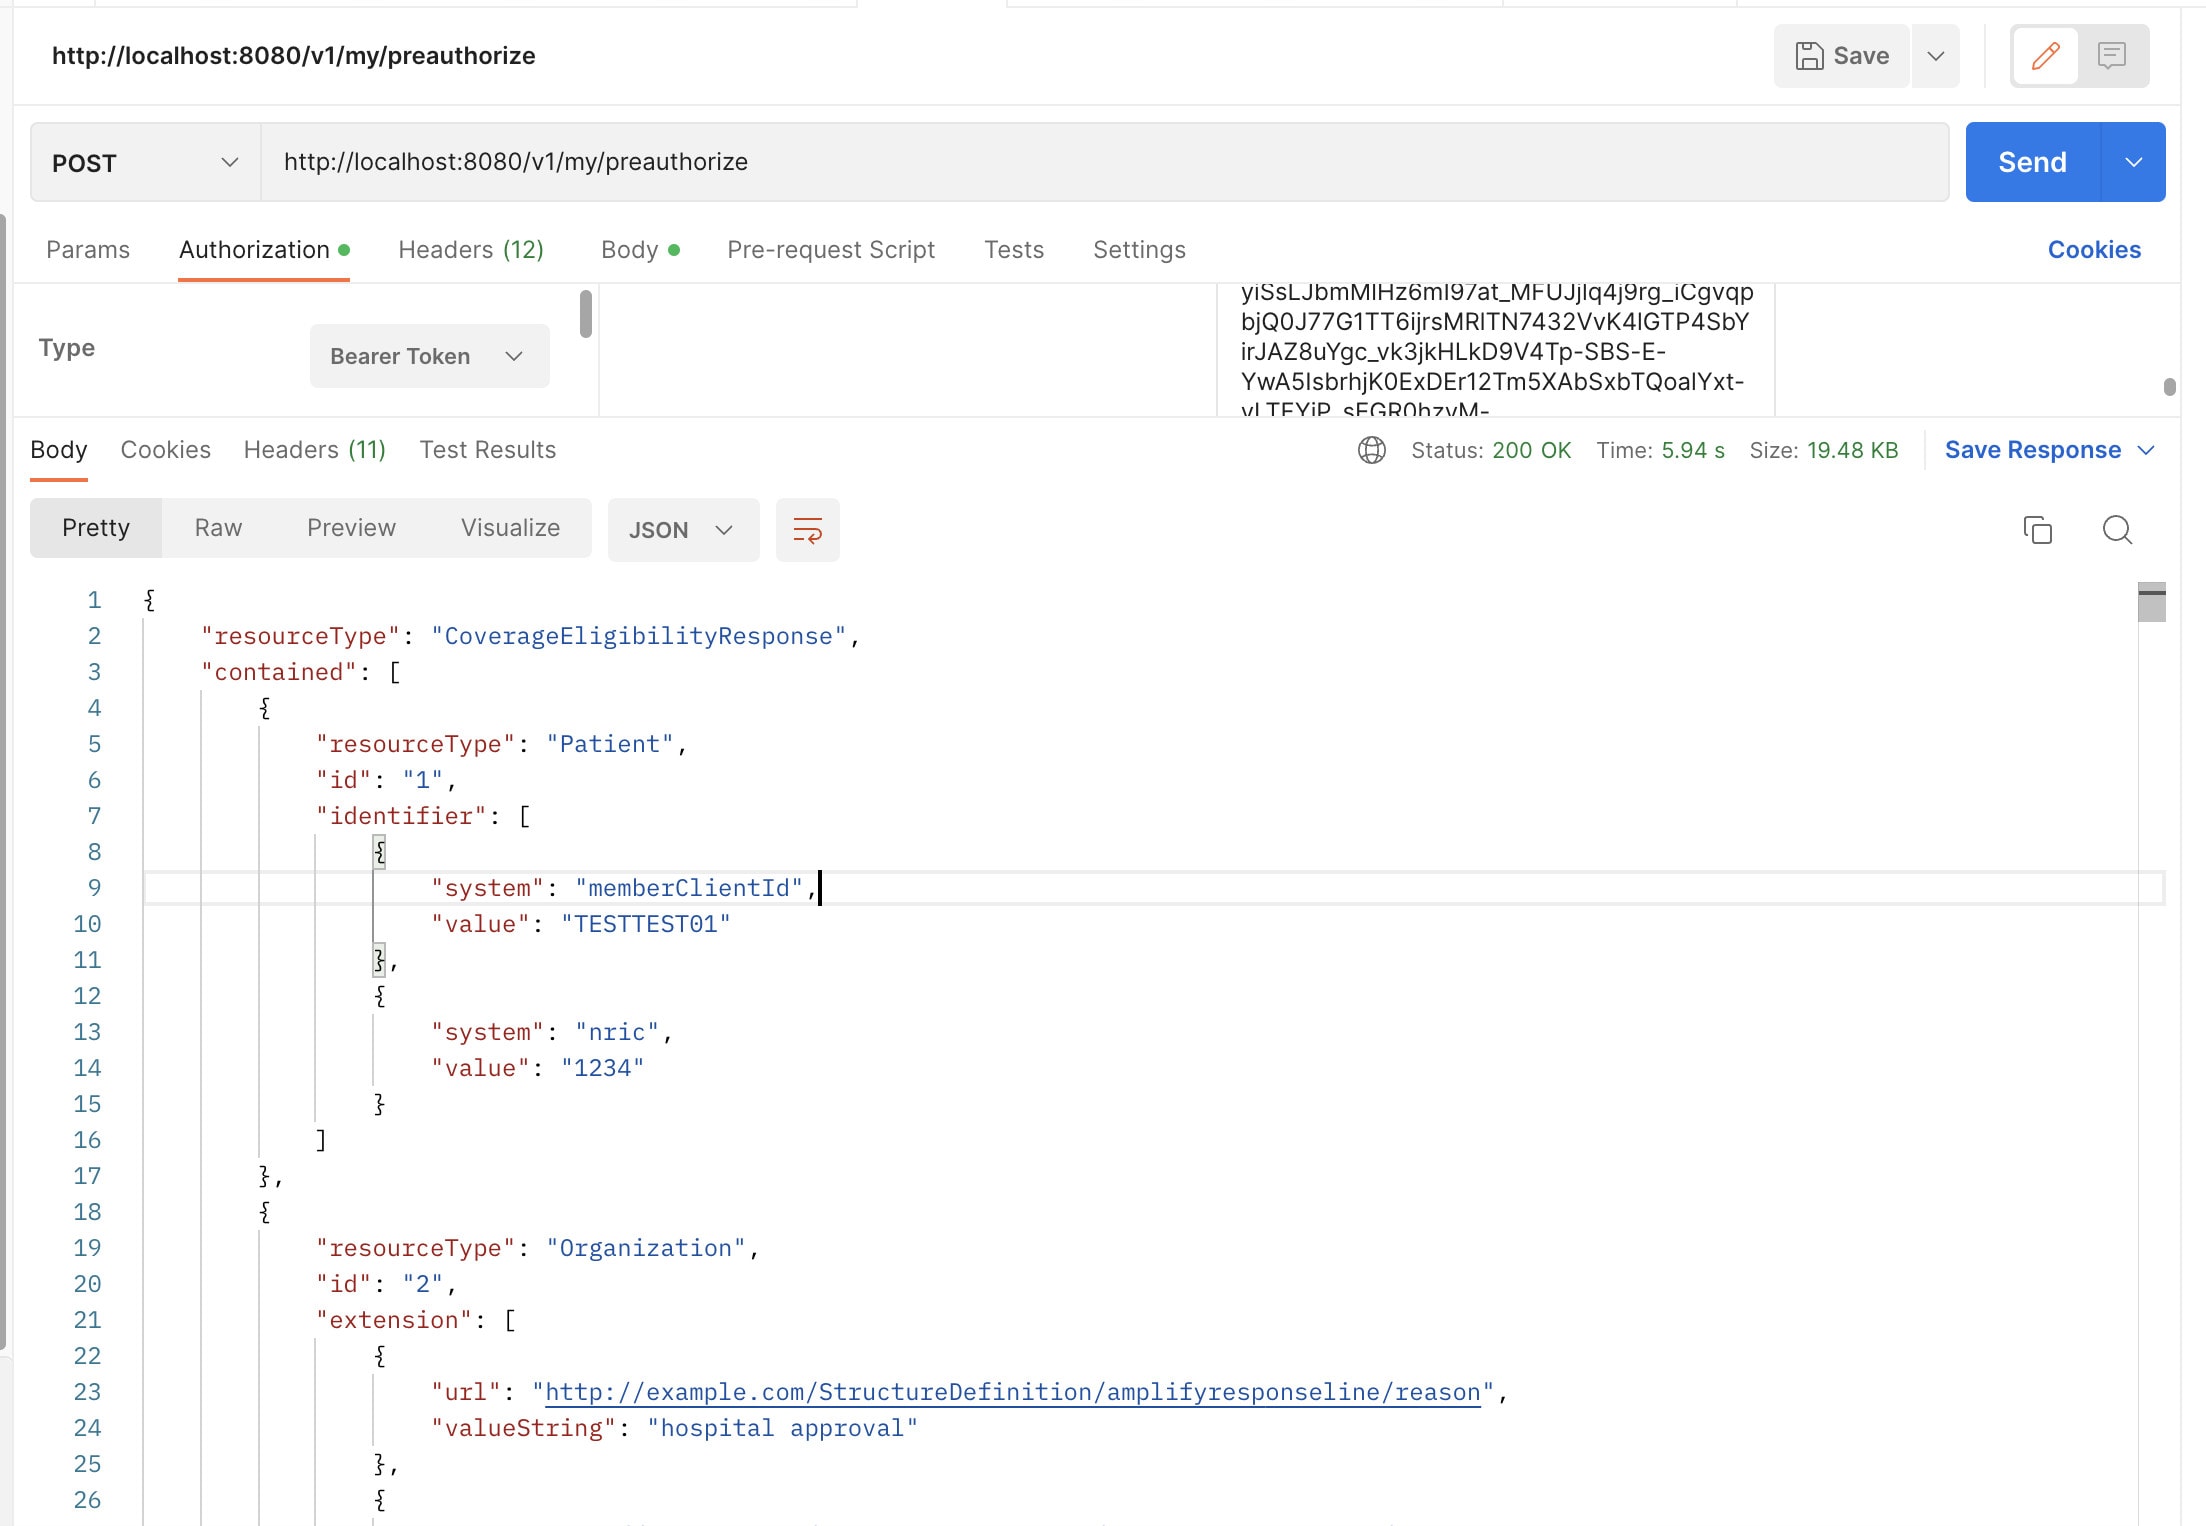Click Save Response
Viewport: 2206px width, 1526px height.
click(x=2033, y=450)
